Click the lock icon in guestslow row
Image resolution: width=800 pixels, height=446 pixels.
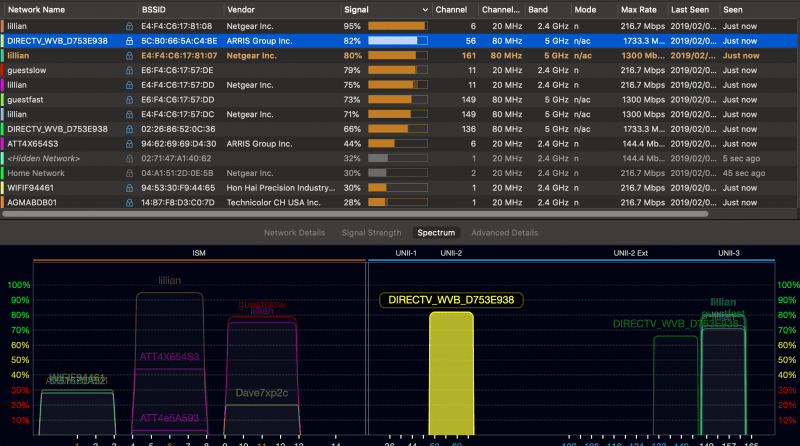coord(129,70)
